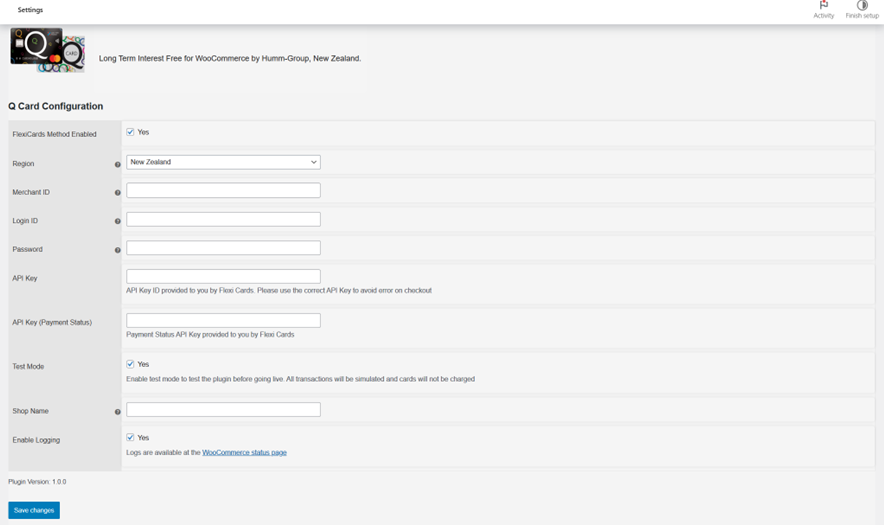Click the API Key (Payment Status) label

click(x=52, y=323)
